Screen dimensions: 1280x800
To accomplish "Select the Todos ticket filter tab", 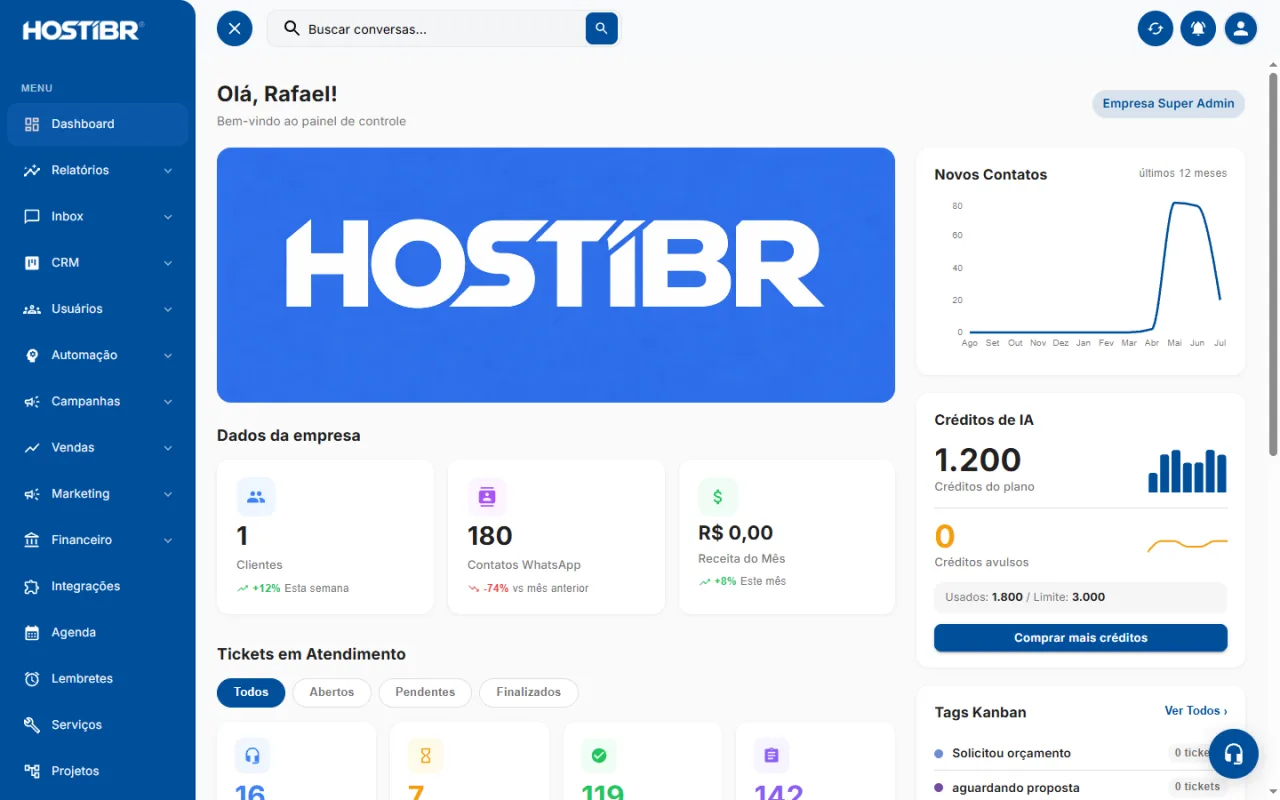I will coord(251,692).
